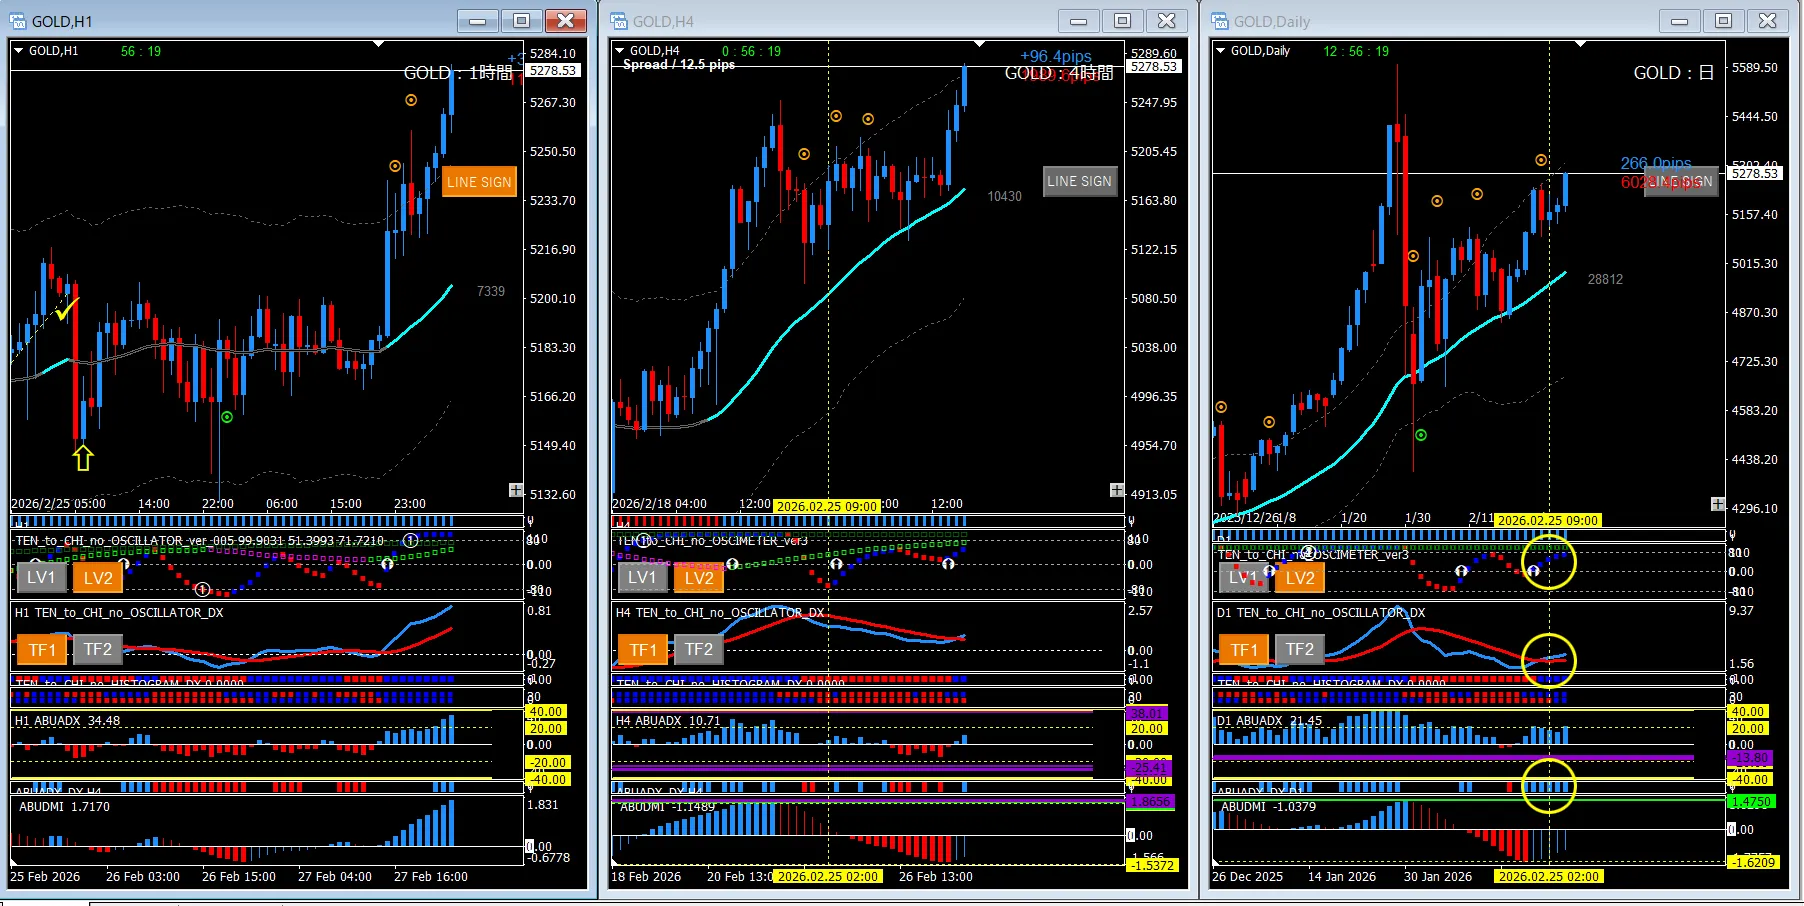The image size is (1804, 906).
Task: Click the GOLD,H1 window title icon
Action: point(18,21)
